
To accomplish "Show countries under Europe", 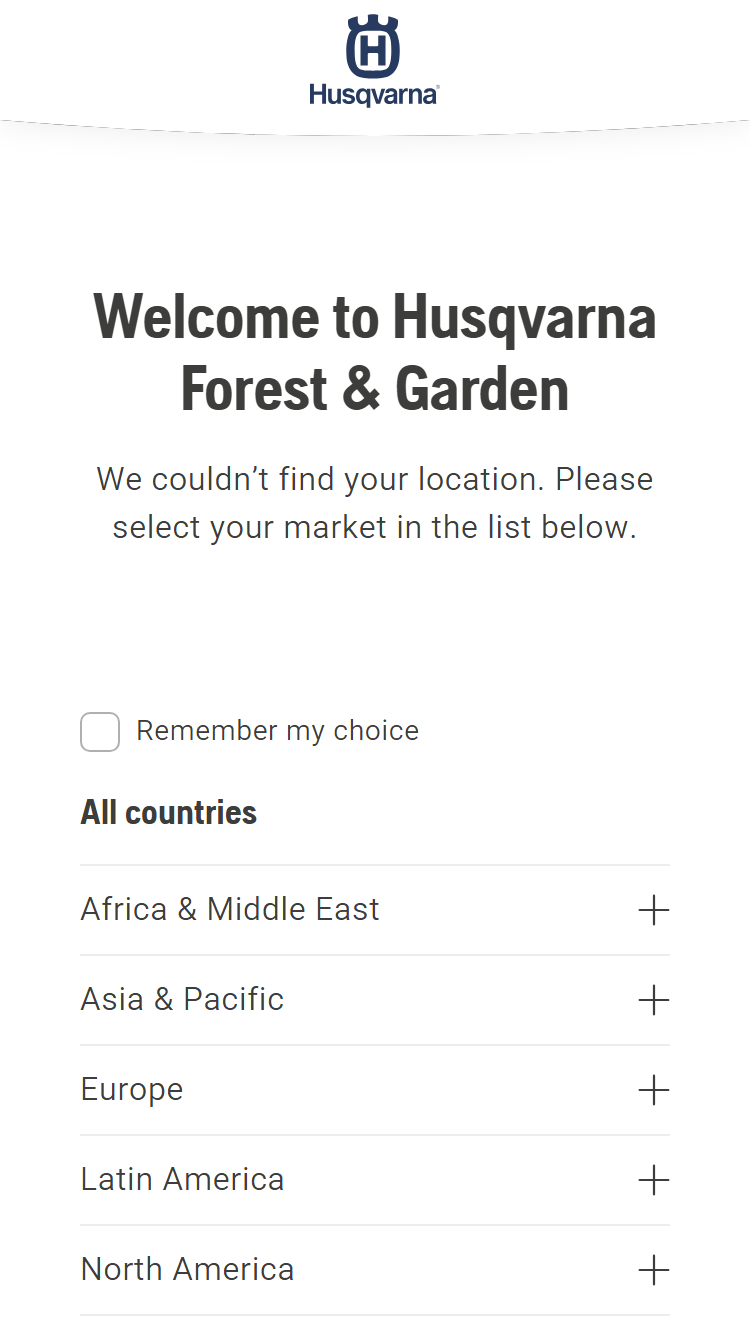I will click(375, 1090).
